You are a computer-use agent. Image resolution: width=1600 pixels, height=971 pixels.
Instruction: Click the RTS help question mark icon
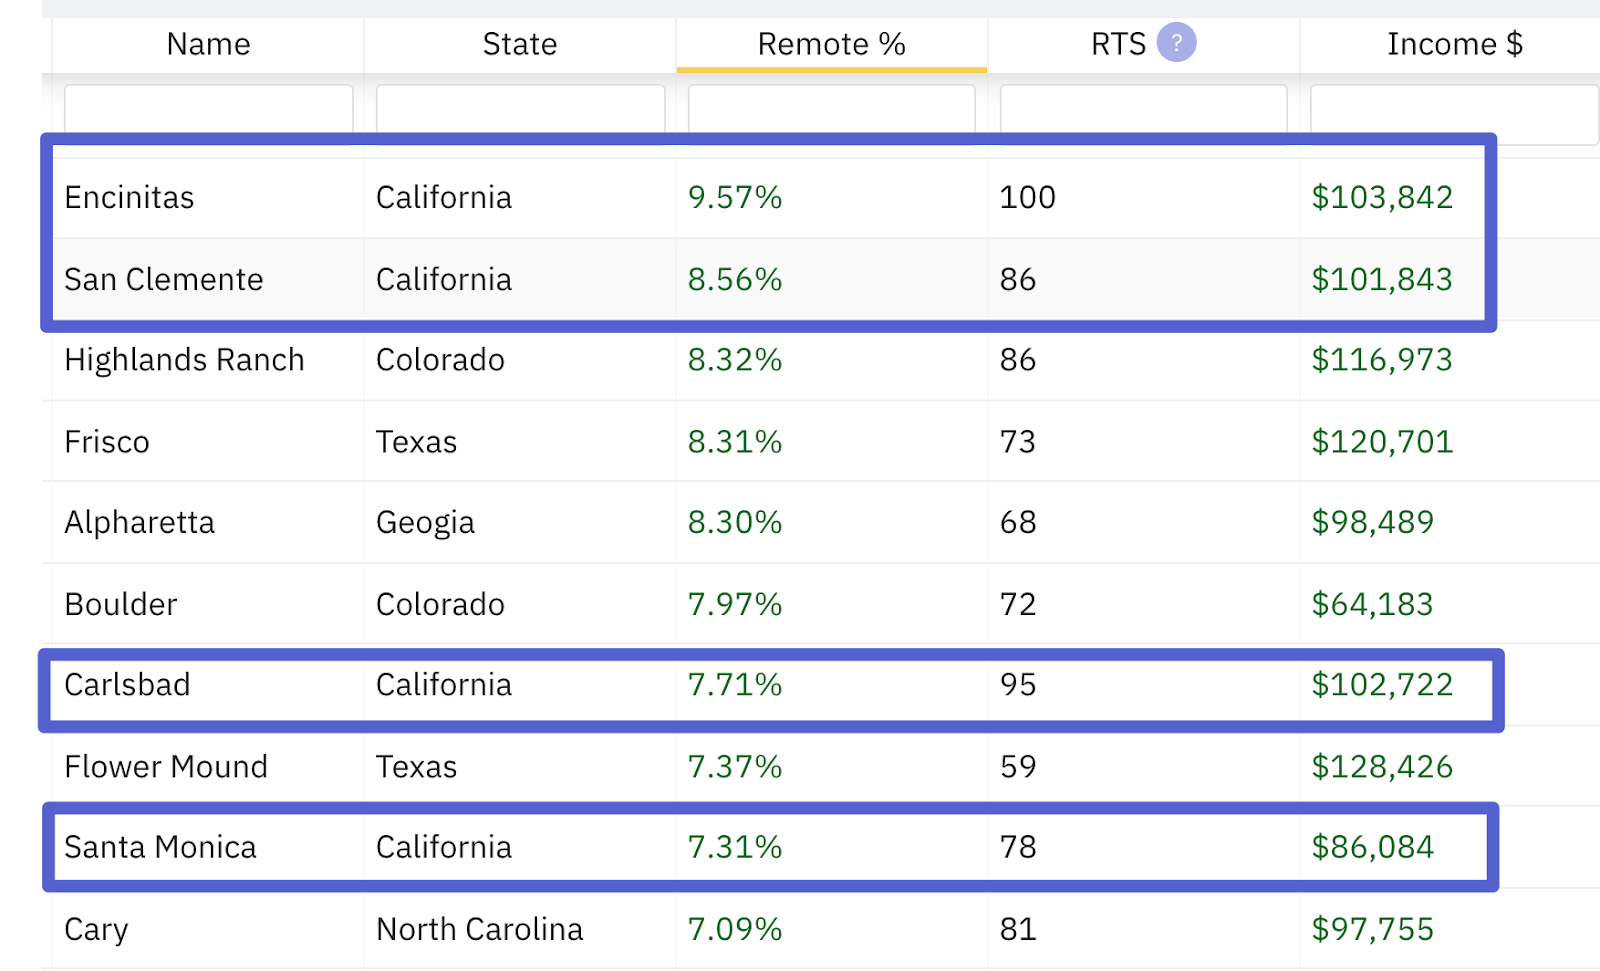coord(1176,43)
